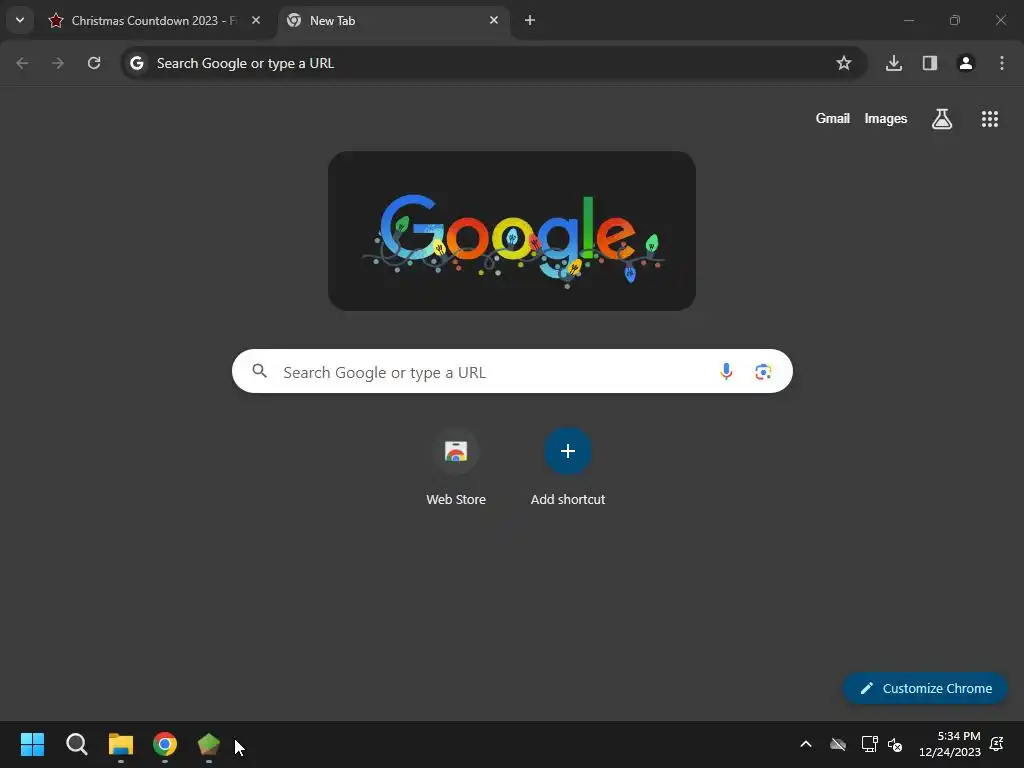1024x768 pixels.
Task: Open the Chrome three-dot menu
Action: (x=1002, y=63)
